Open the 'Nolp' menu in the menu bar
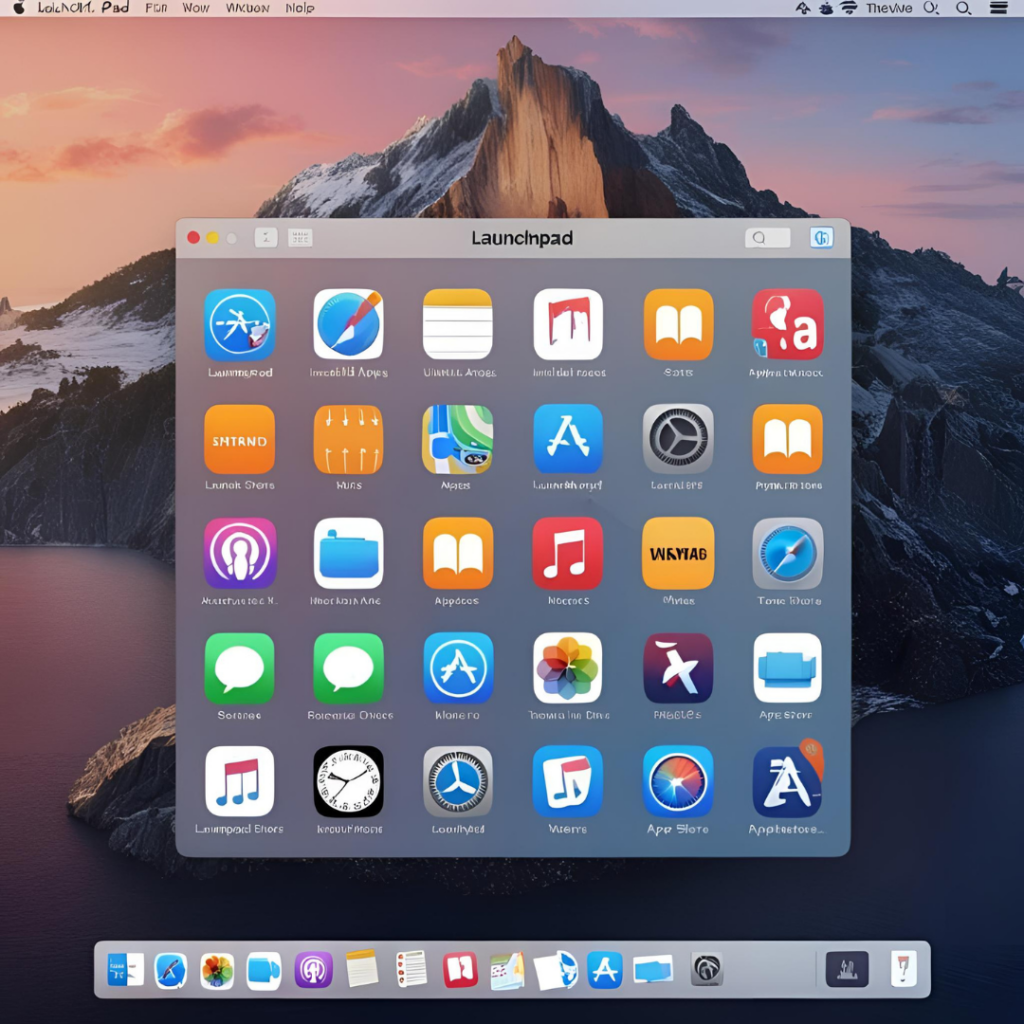The image size is (1024, 1024). [x=300, y=8]
